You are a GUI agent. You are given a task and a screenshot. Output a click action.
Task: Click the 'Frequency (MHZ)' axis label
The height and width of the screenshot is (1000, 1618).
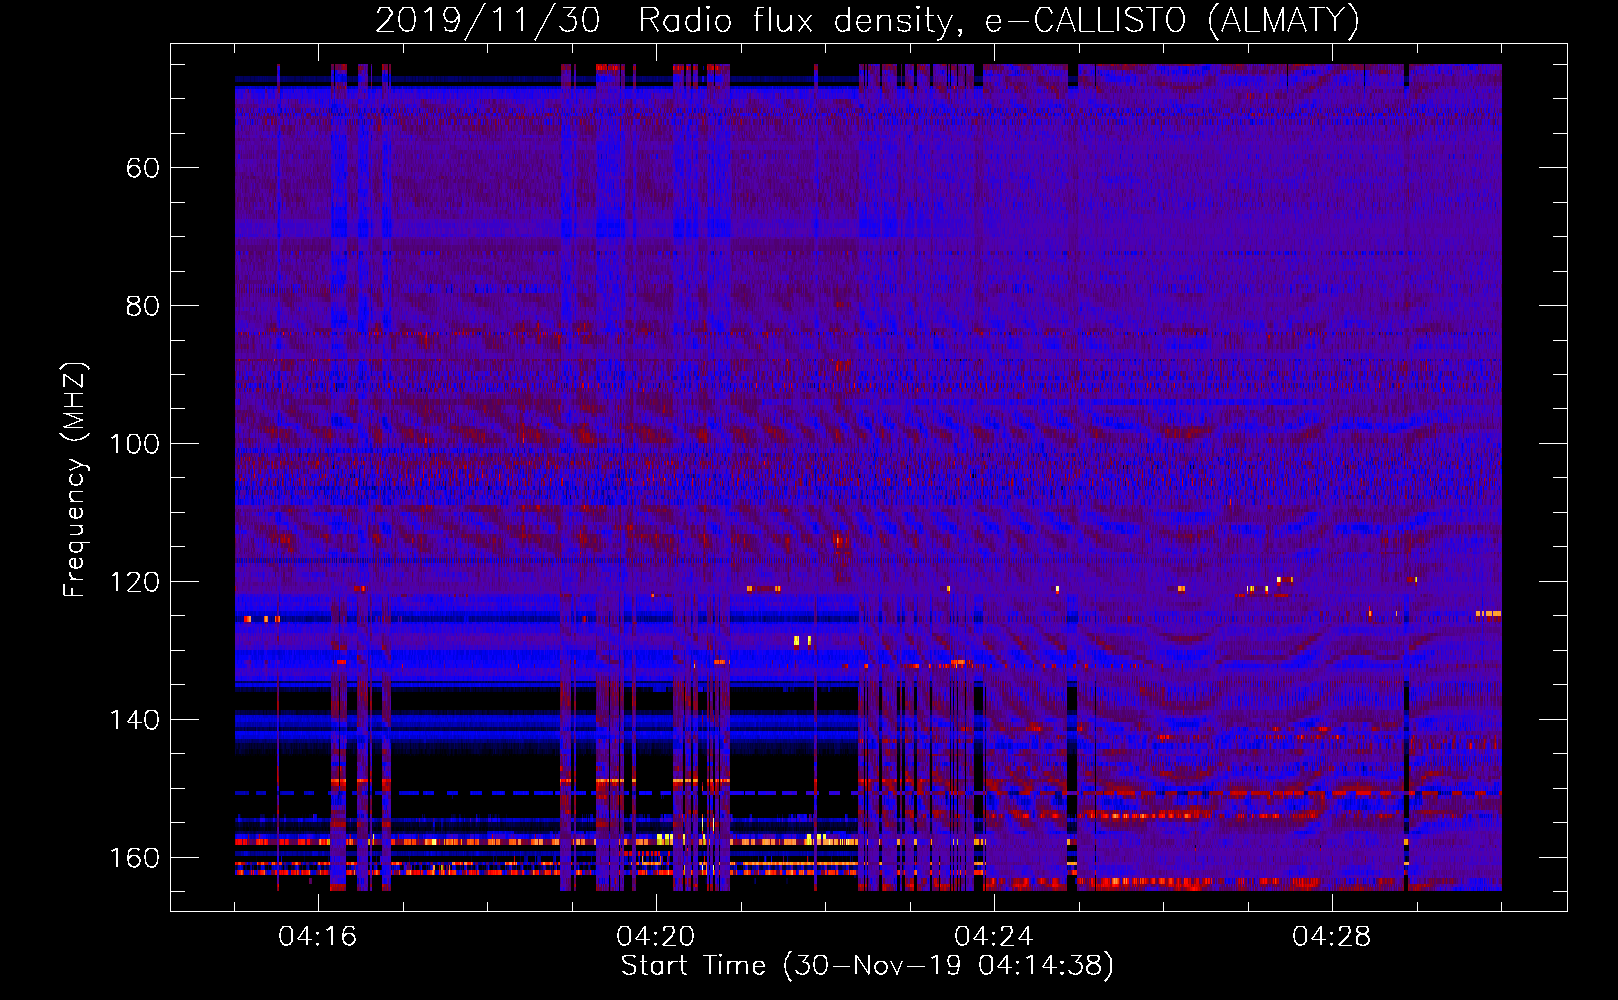[75, 480]
